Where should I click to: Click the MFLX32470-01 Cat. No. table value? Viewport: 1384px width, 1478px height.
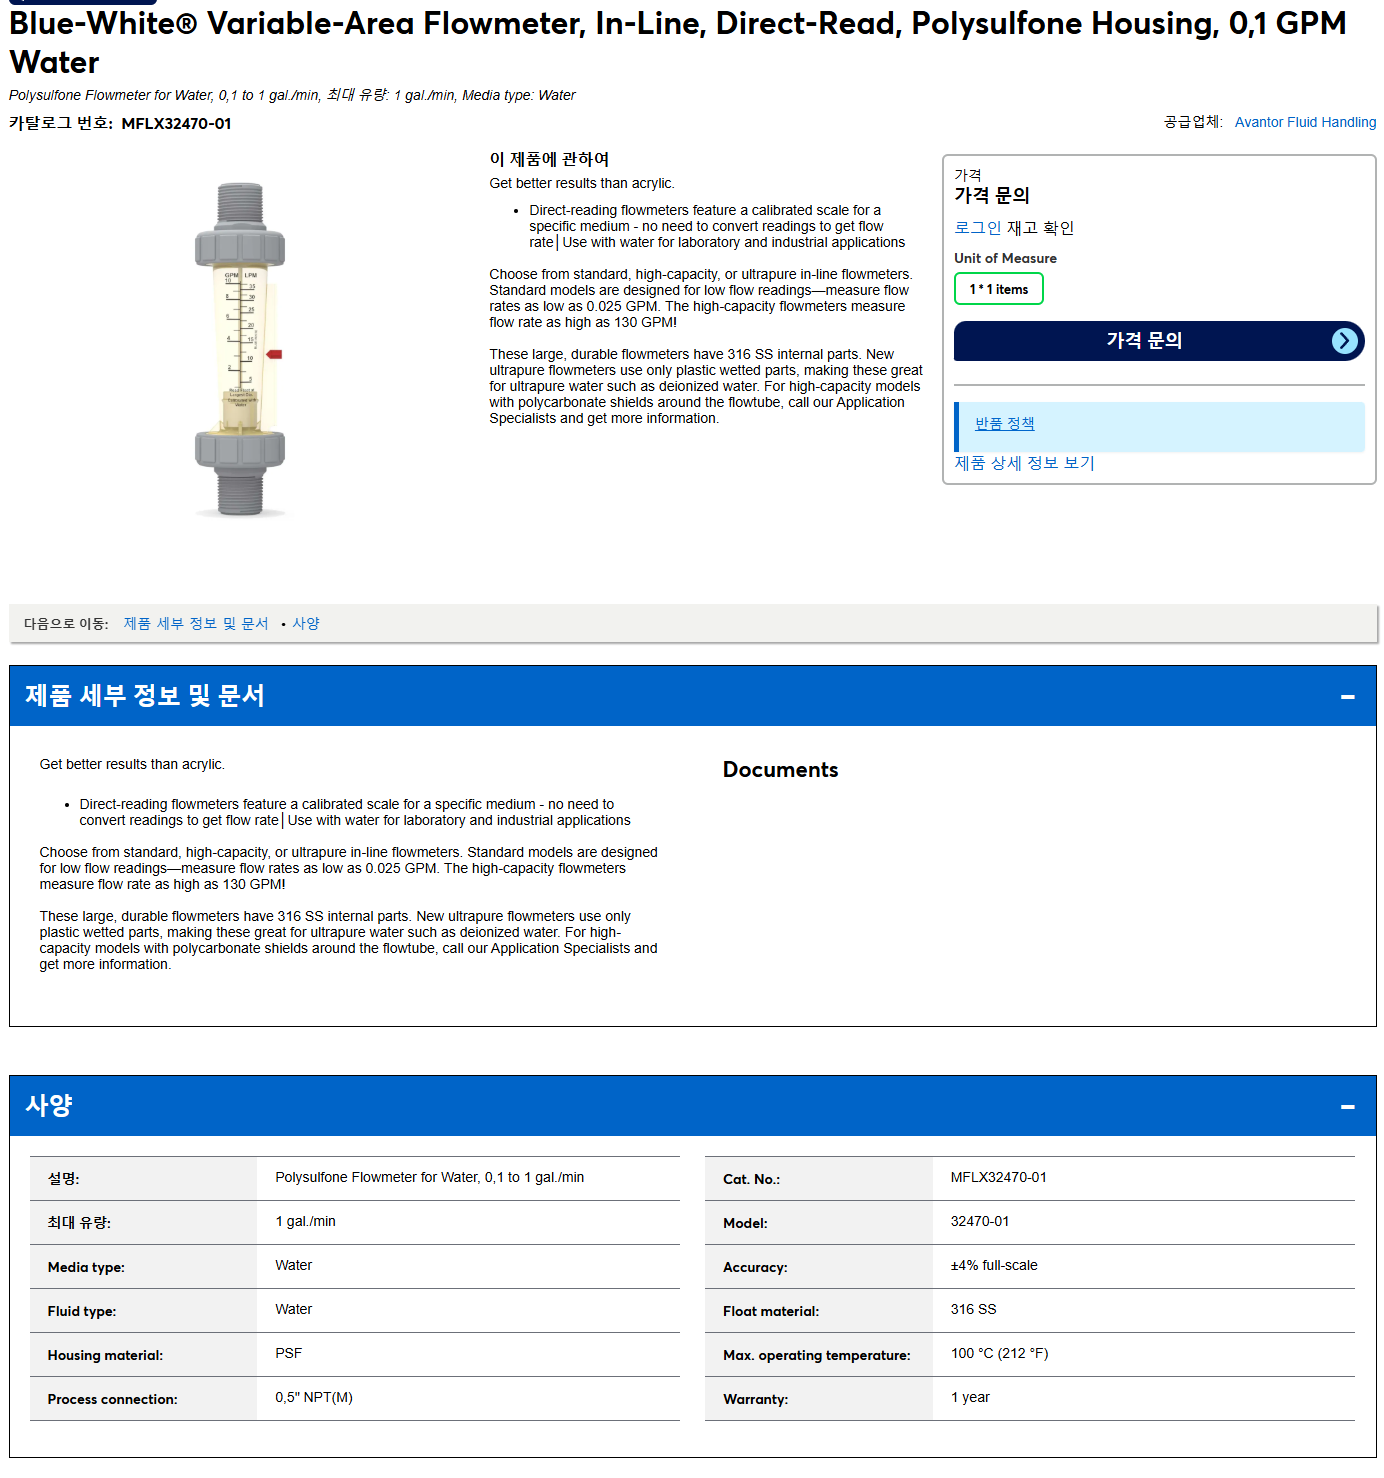click(998, 1177)
